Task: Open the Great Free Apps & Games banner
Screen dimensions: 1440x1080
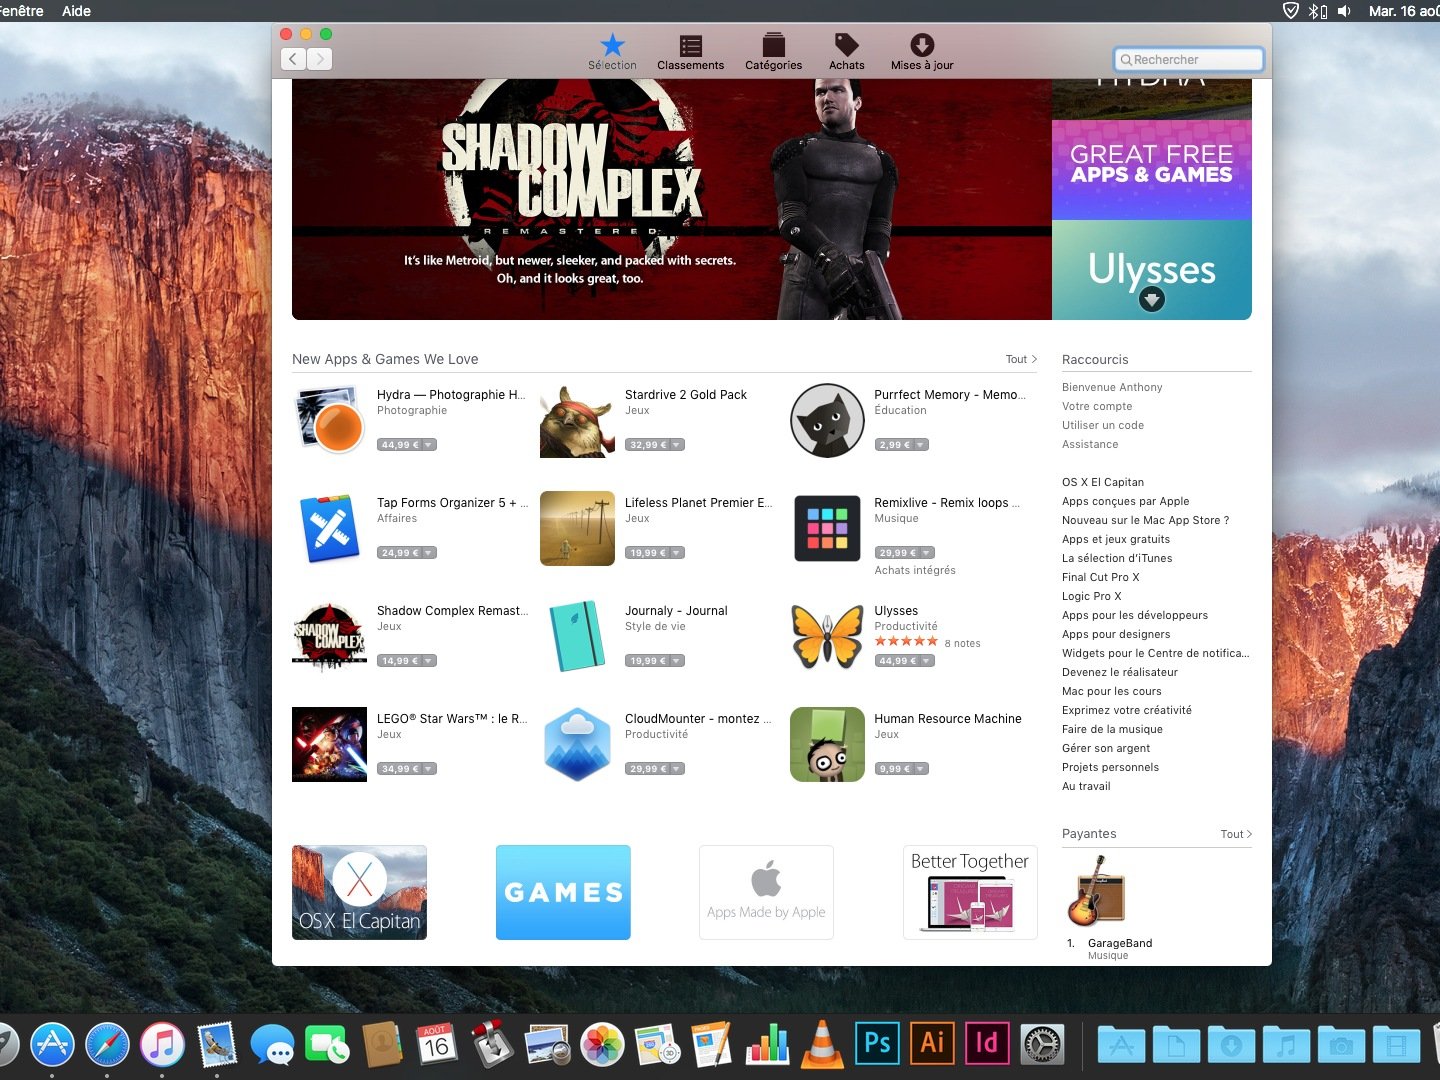Action: point(1152,170)
